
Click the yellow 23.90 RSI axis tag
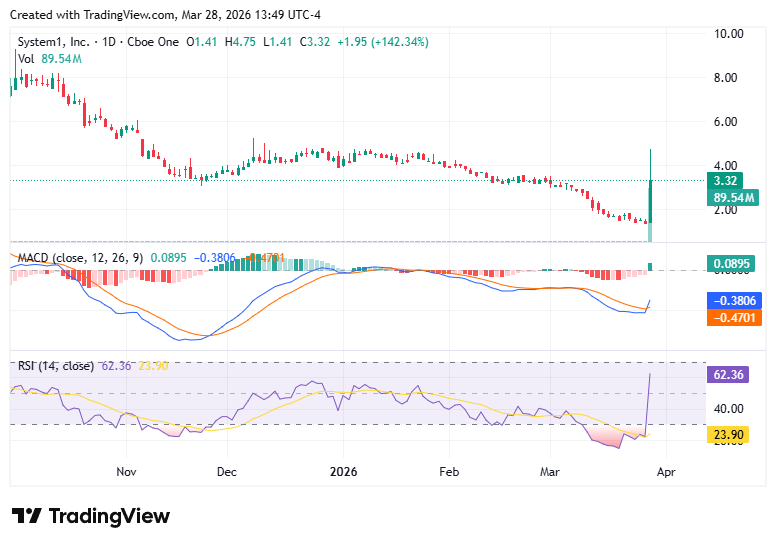[x=729, y=435]
